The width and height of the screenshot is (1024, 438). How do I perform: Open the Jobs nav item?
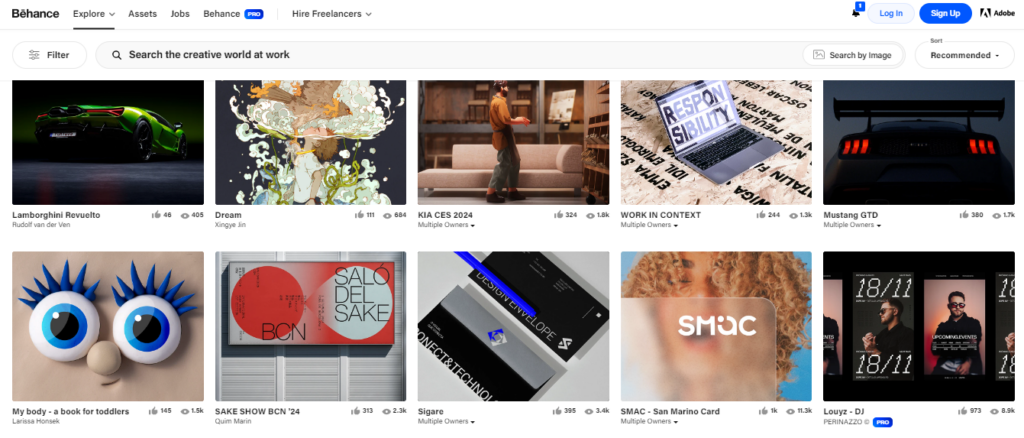180,14
